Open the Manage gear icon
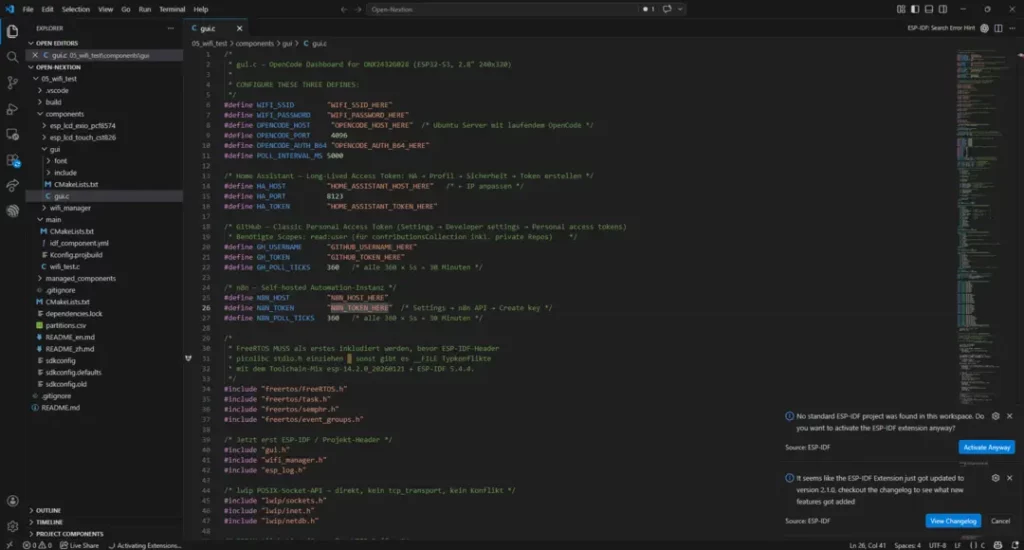The image size is (1024, 550). point(12,526)
